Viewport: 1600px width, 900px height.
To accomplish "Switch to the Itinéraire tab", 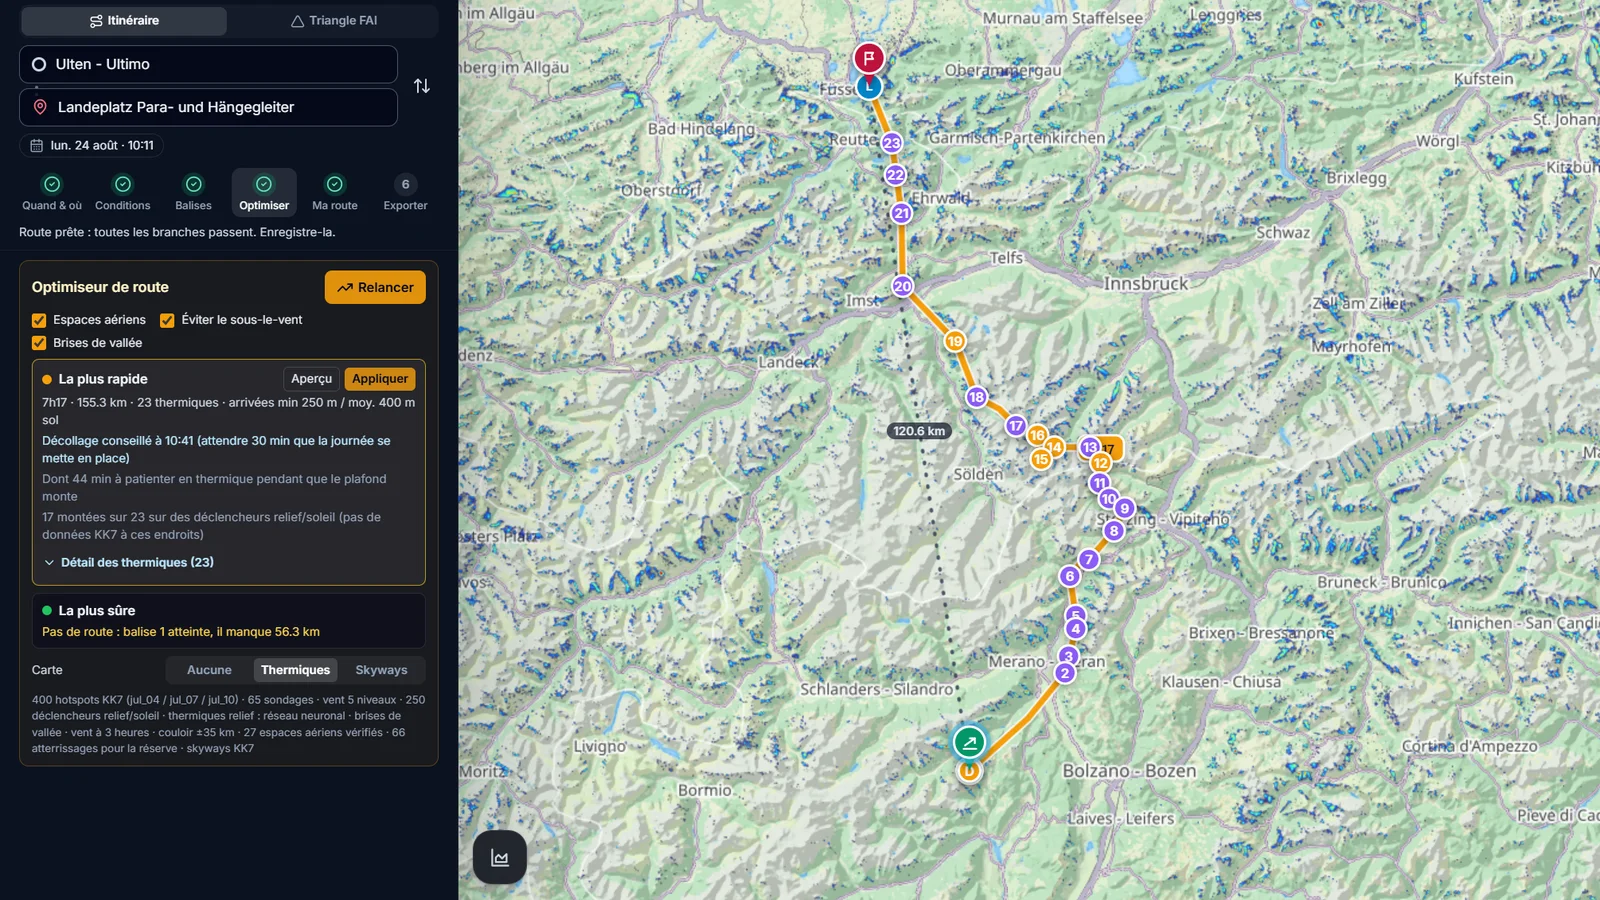I will [x=124, y=21].
